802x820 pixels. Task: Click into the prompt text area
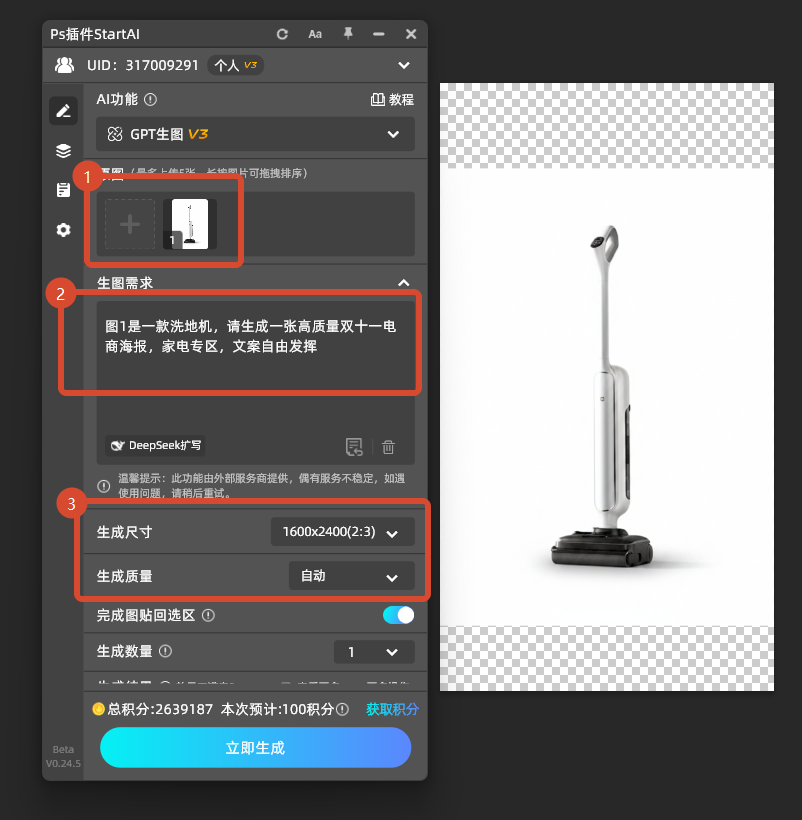tap(255, 366)
